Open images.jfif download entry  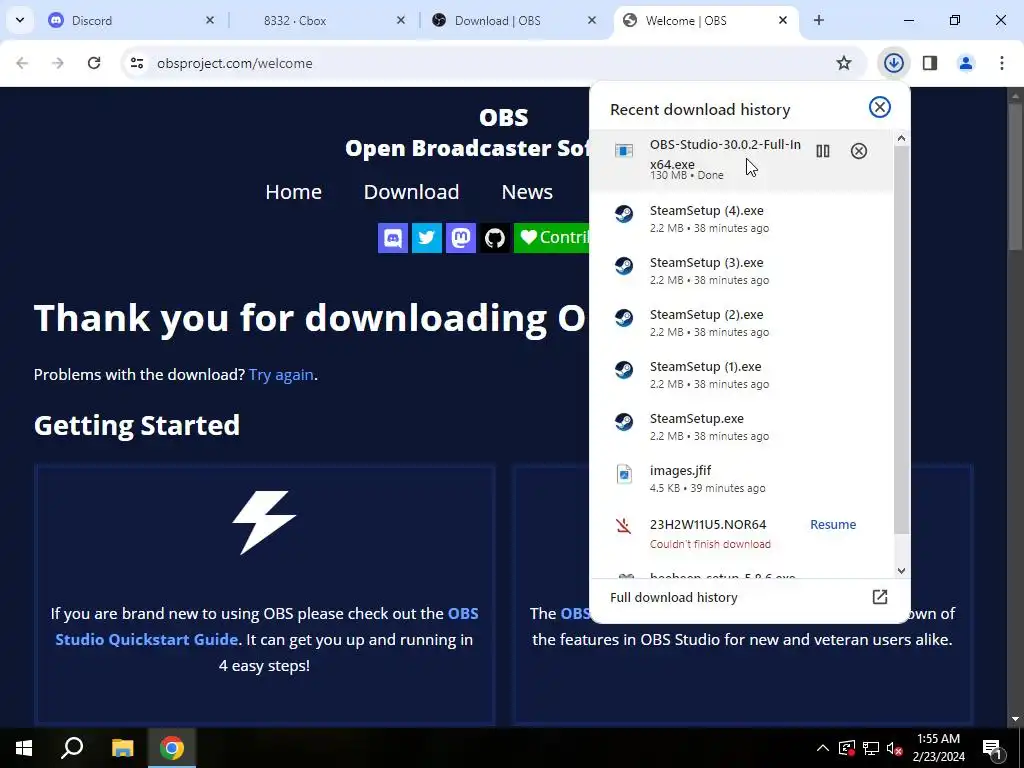(x=741, y=478)
